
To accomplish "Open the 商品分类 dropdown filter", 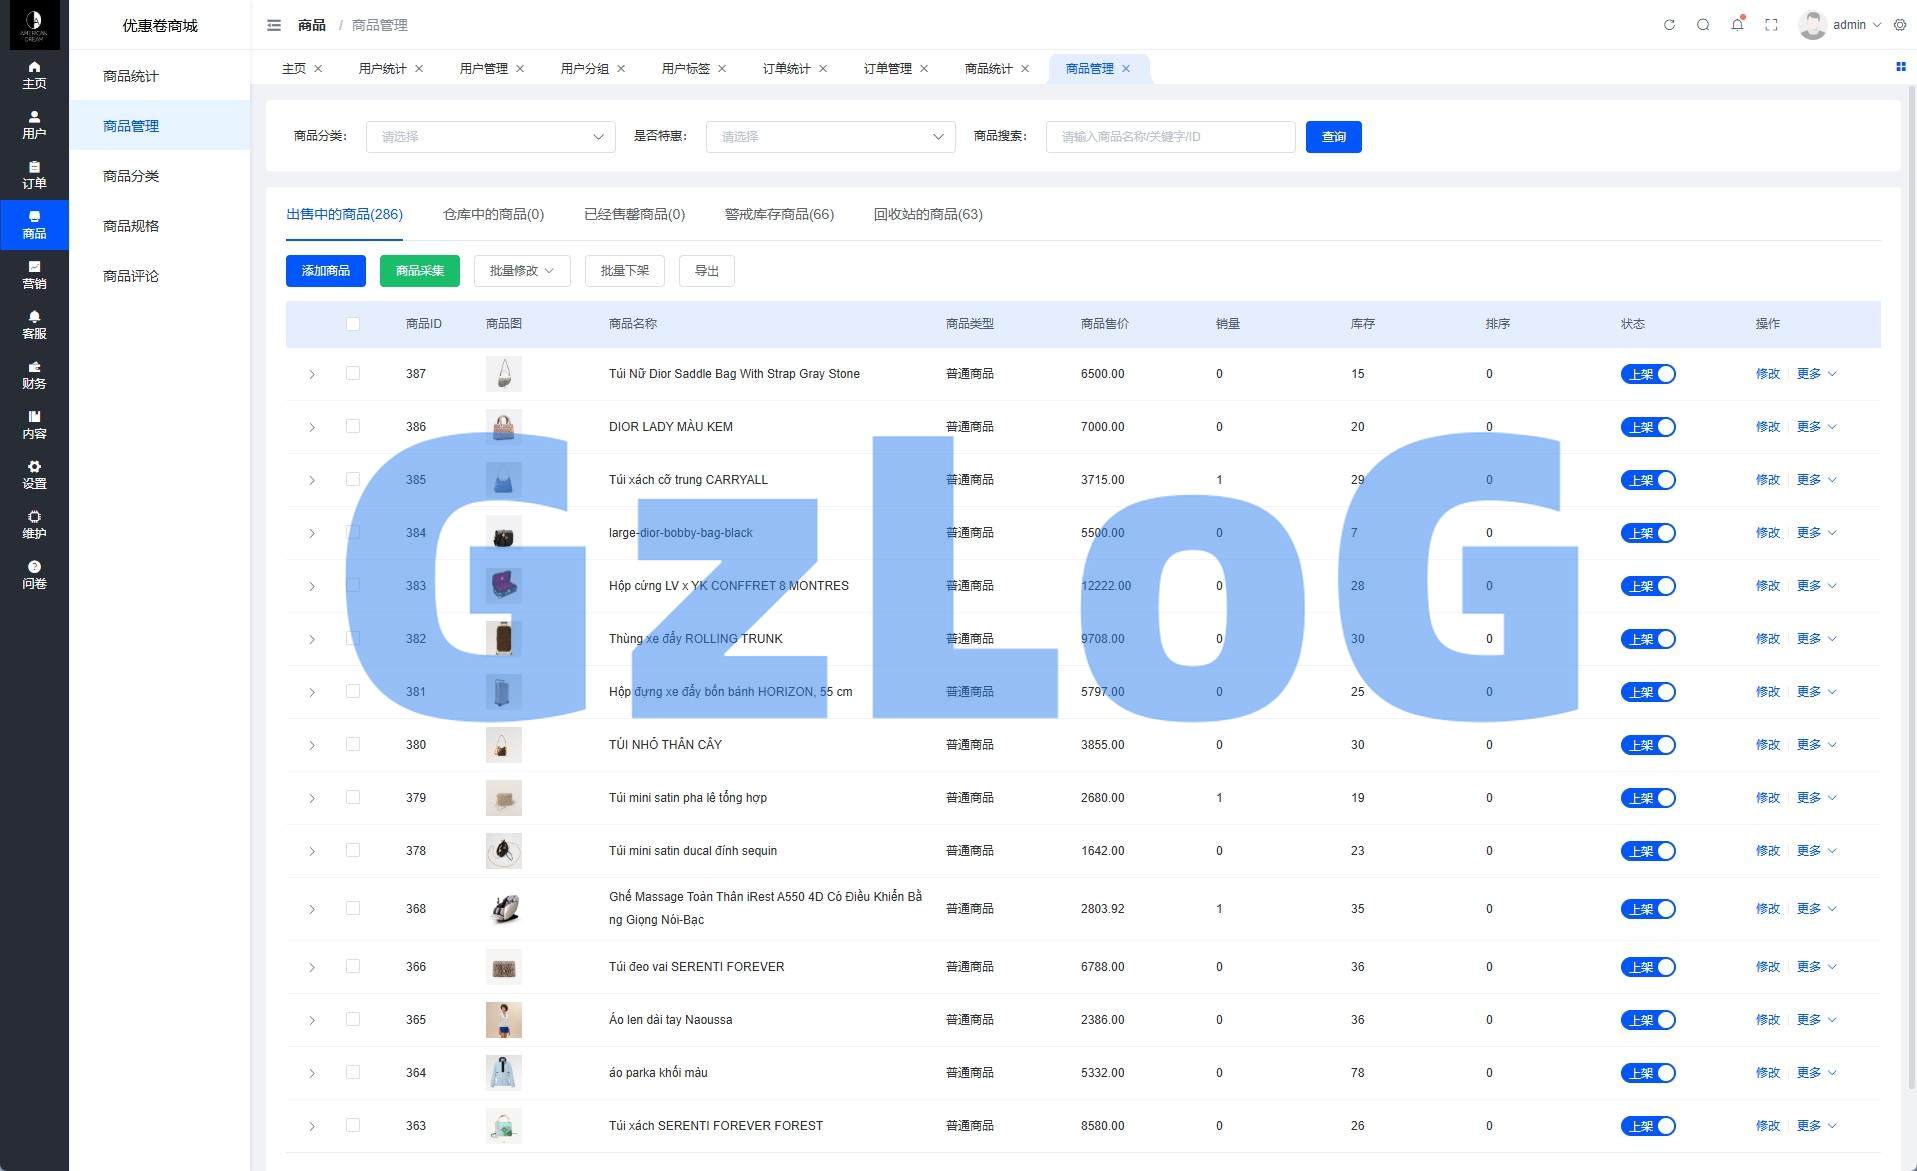I will tap(490, 137).
